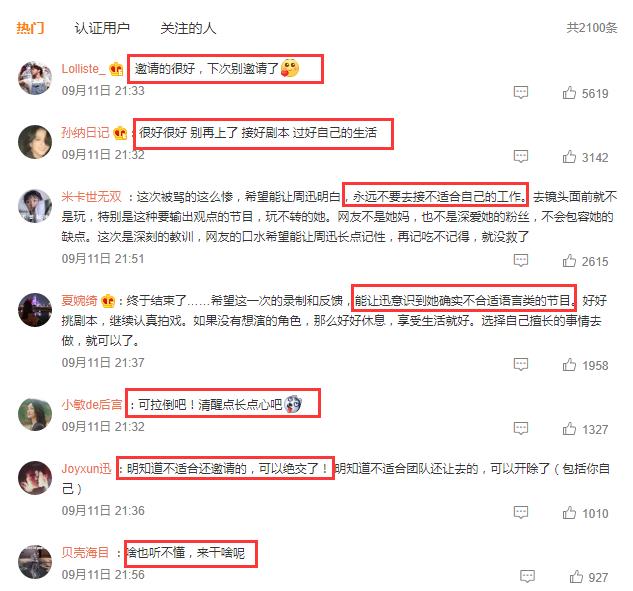The image size is (633, 591).
Task: Open Lolliste_ user profile link
Action: [83, 69]
